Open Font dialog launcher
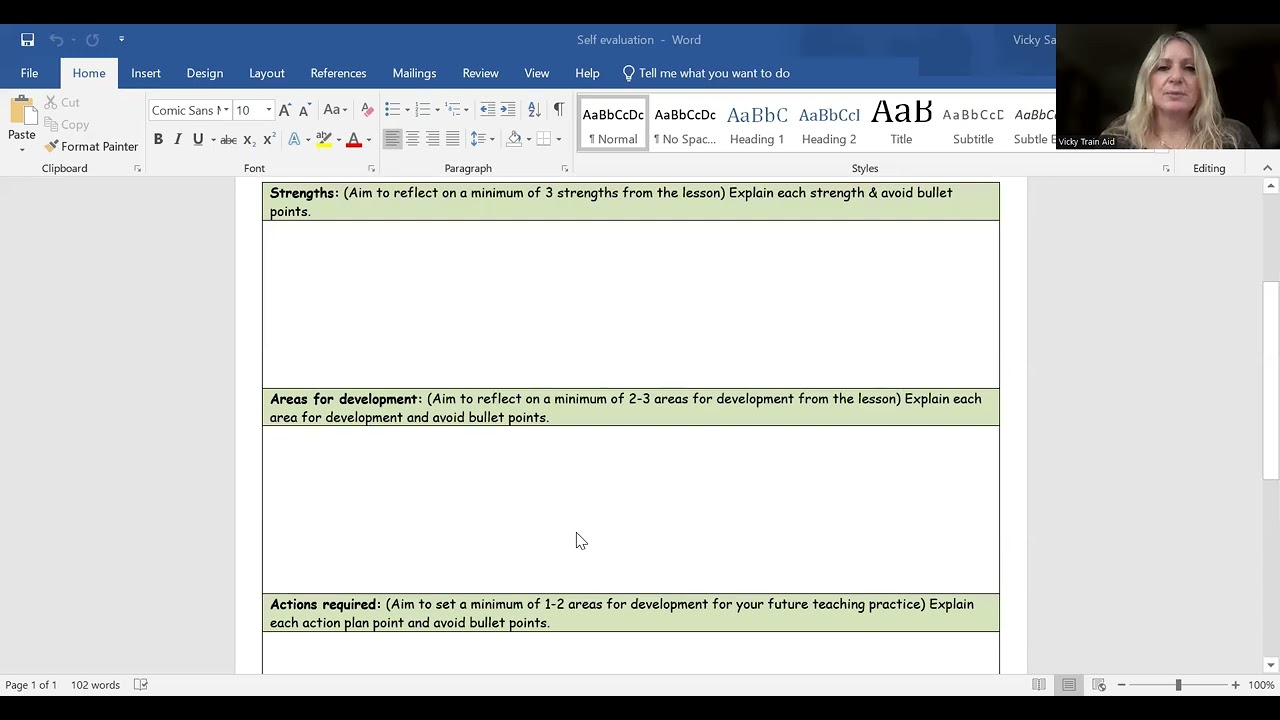The image size is (1280, 720). coord(371,169)
